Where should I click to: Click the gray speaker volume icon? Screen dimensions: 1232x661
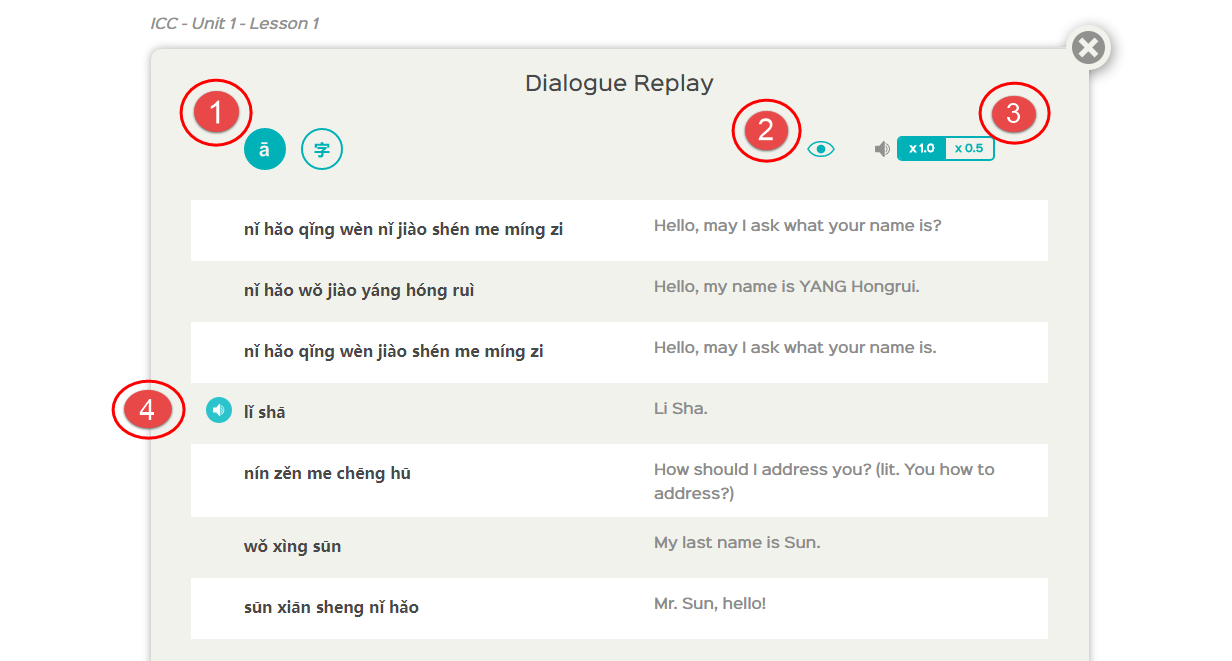point(882,149)
